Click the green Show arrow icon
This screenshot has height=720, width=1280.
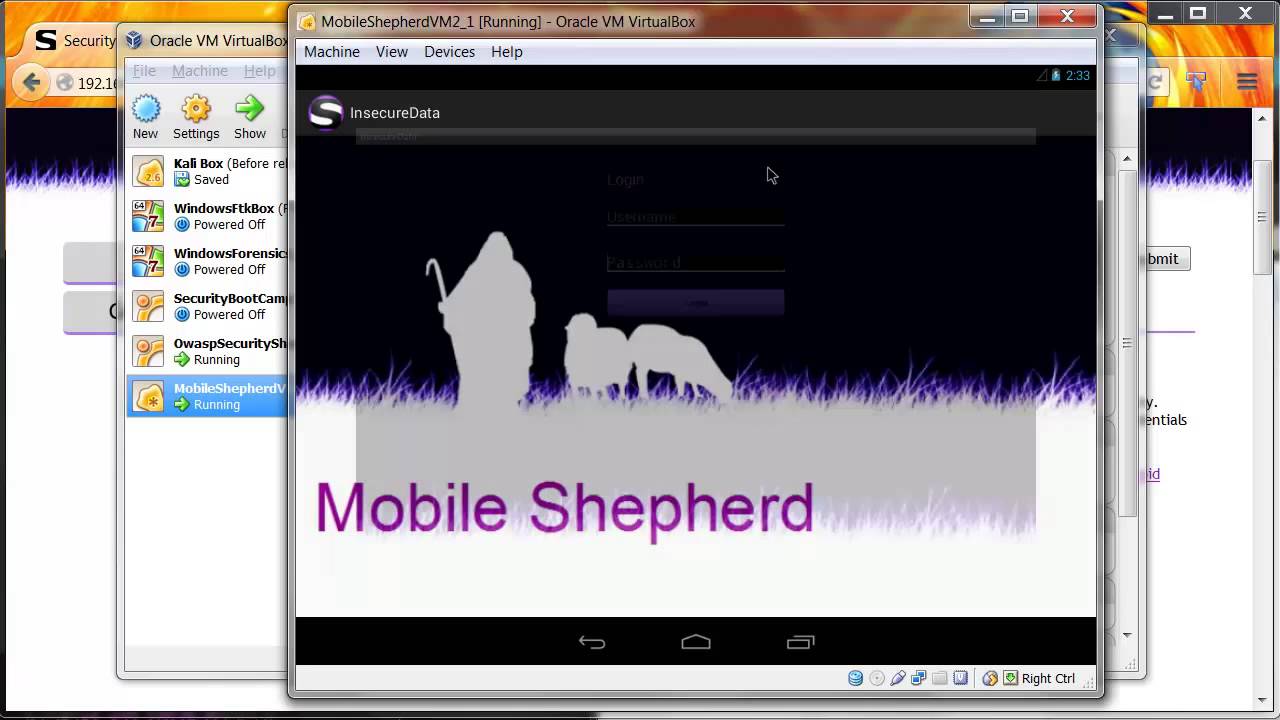click(x=250, y=108)
